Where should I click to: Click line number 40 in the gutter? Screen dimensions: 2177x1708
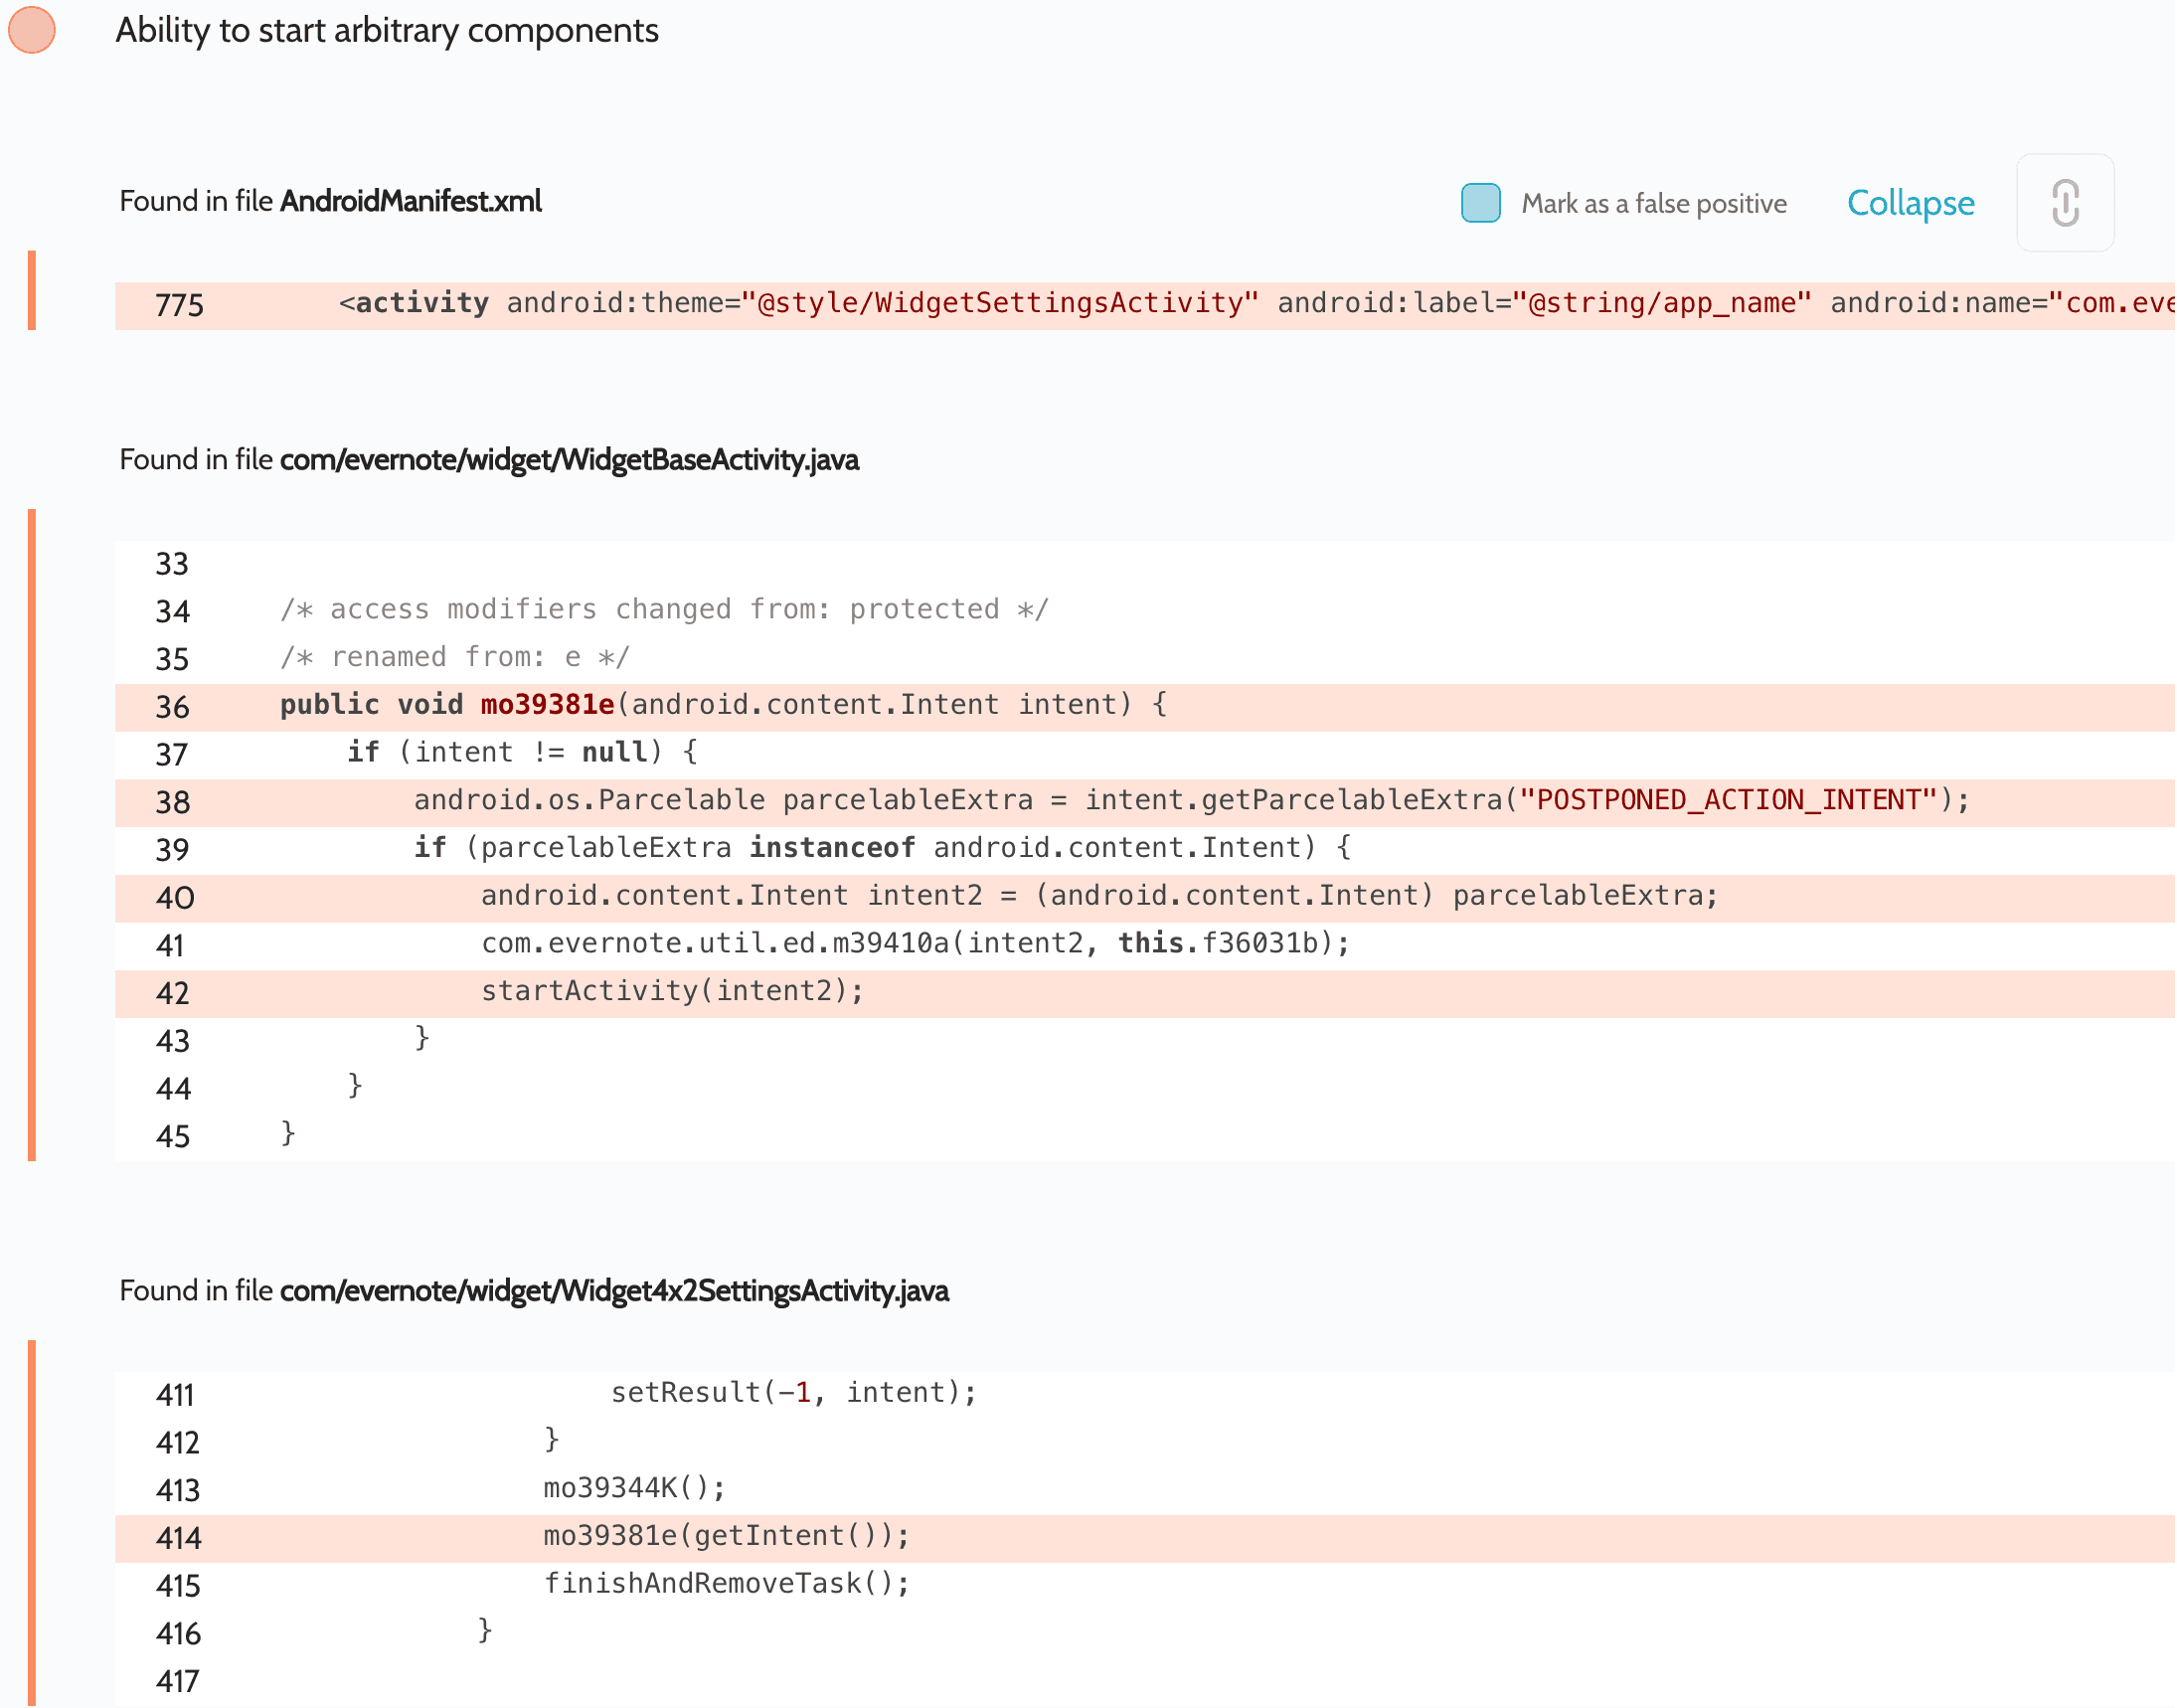coord(175,897)
